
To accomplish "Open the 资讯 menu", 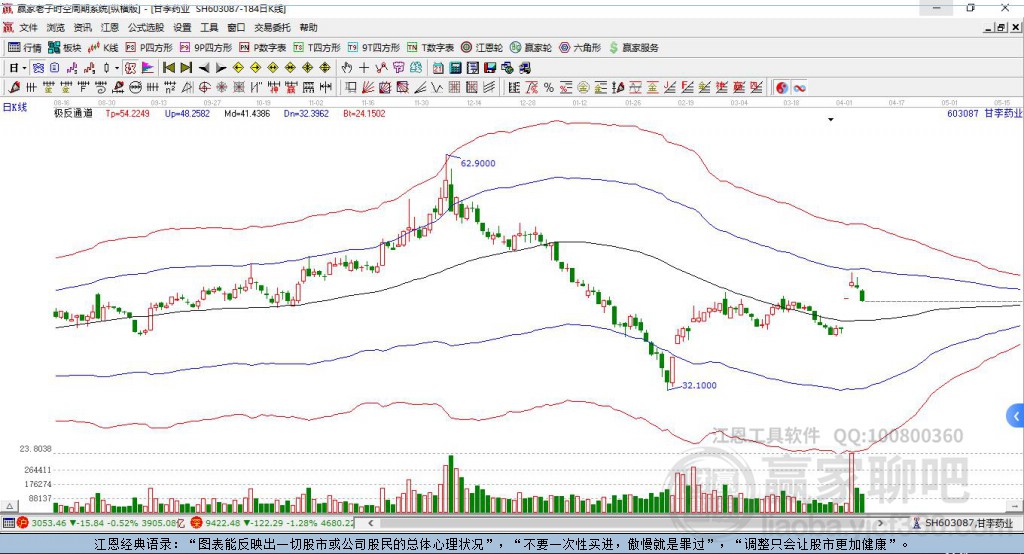I will tap(82, 27).
